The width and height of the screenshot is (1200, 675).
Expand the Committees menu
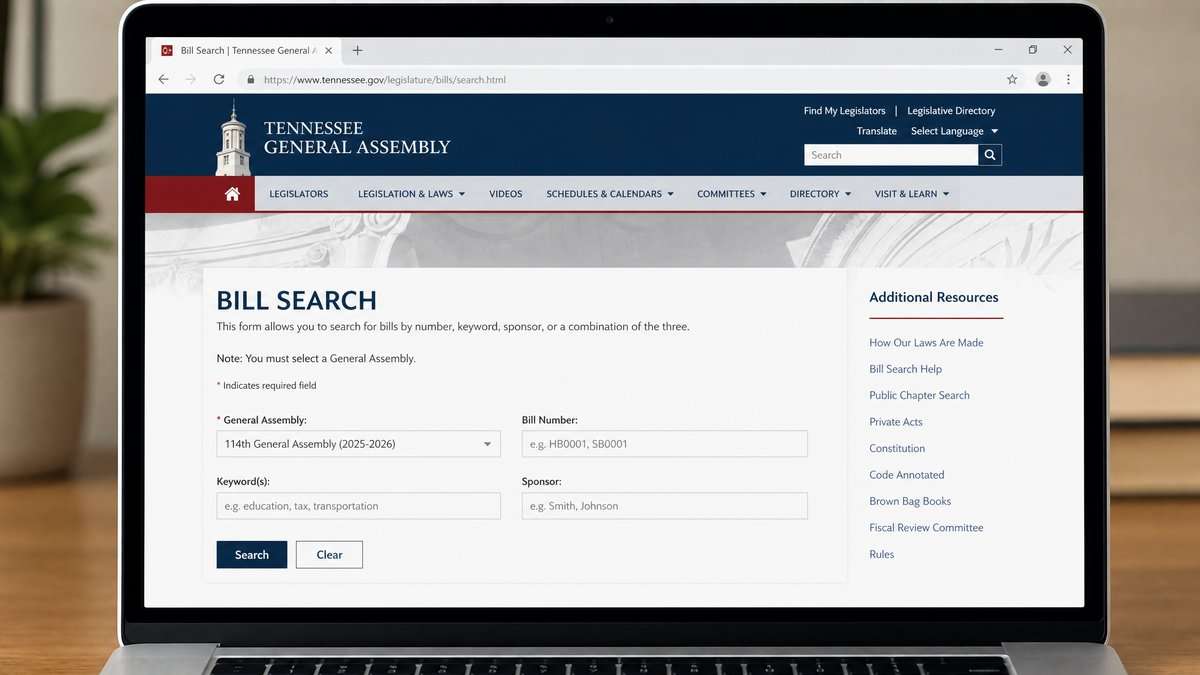click(732, 194)
